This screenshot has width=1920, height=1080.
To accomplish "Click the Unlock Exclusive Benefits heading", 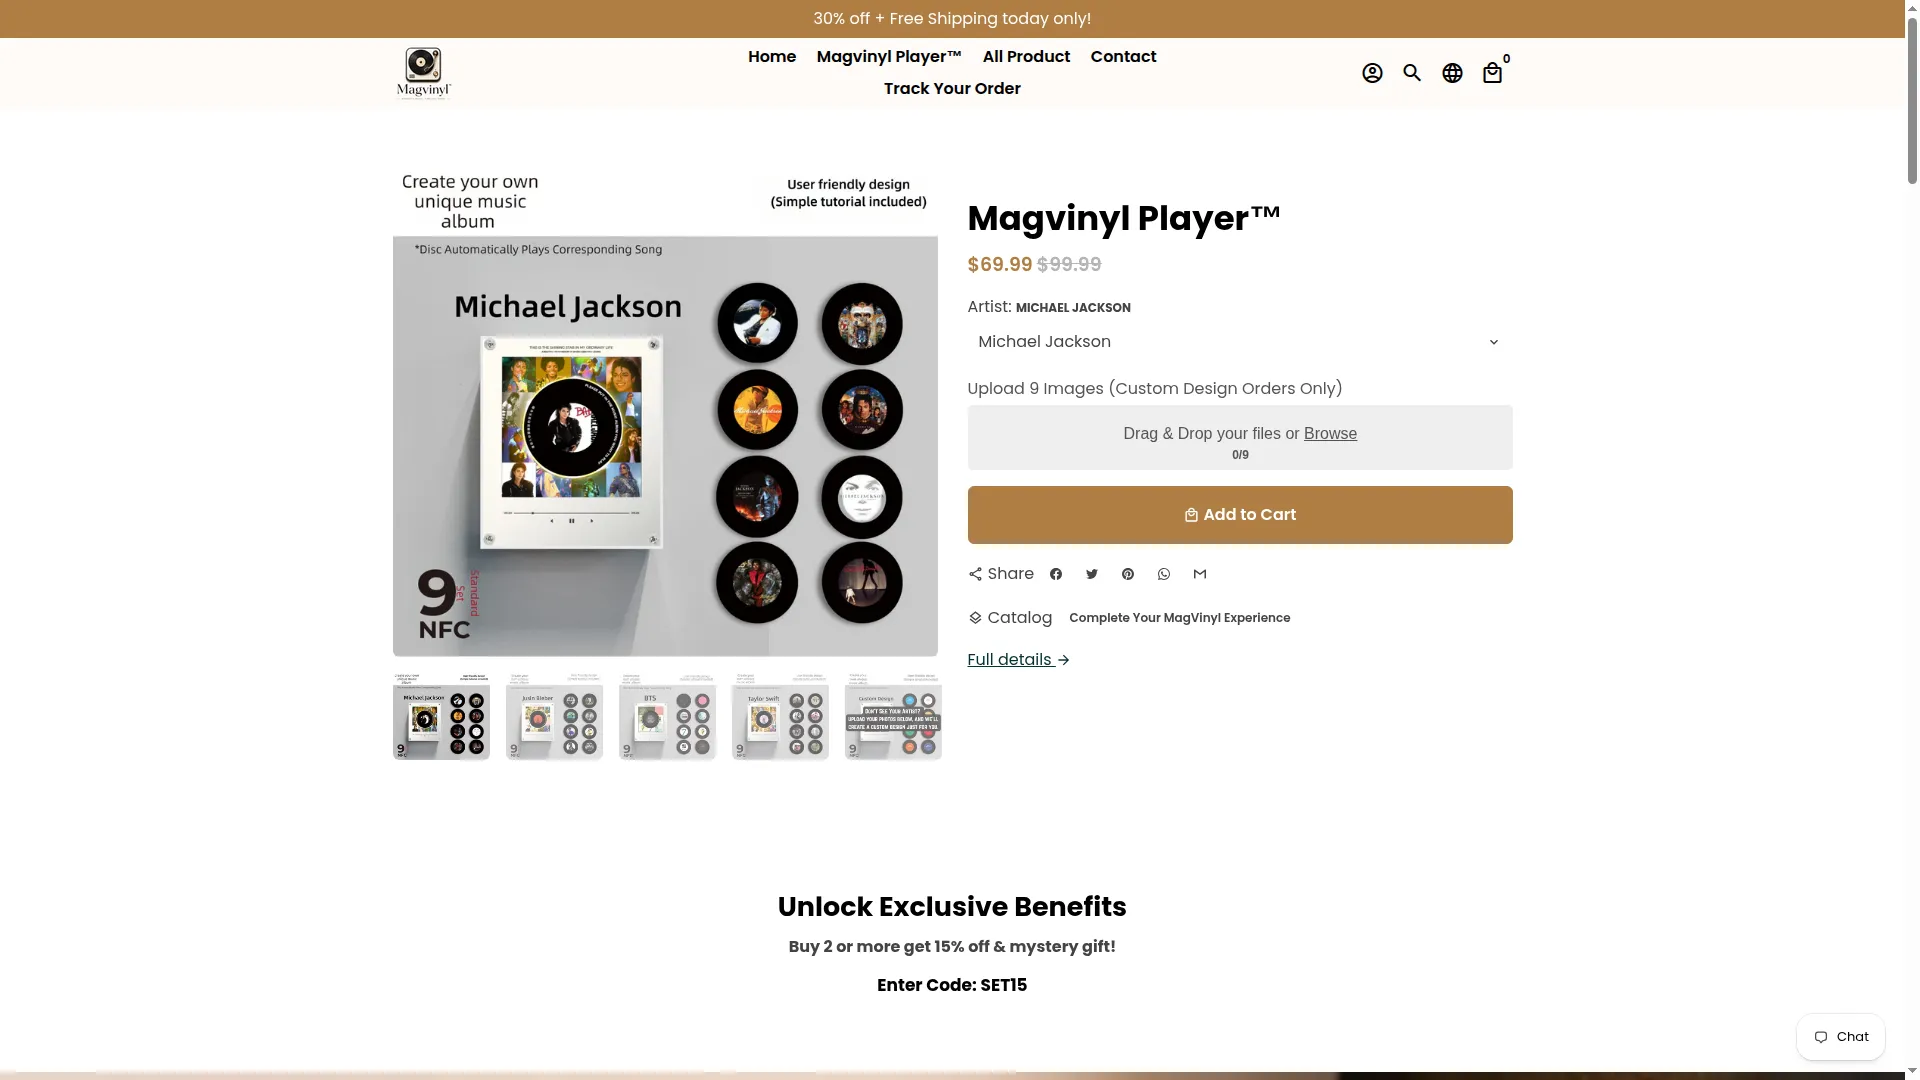I will tap(952, 907).
